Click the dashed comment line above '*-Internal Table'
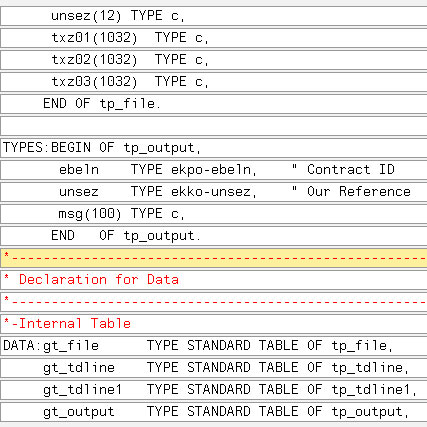The height and width of the screenshot is (427, 427). pos(213,302)
